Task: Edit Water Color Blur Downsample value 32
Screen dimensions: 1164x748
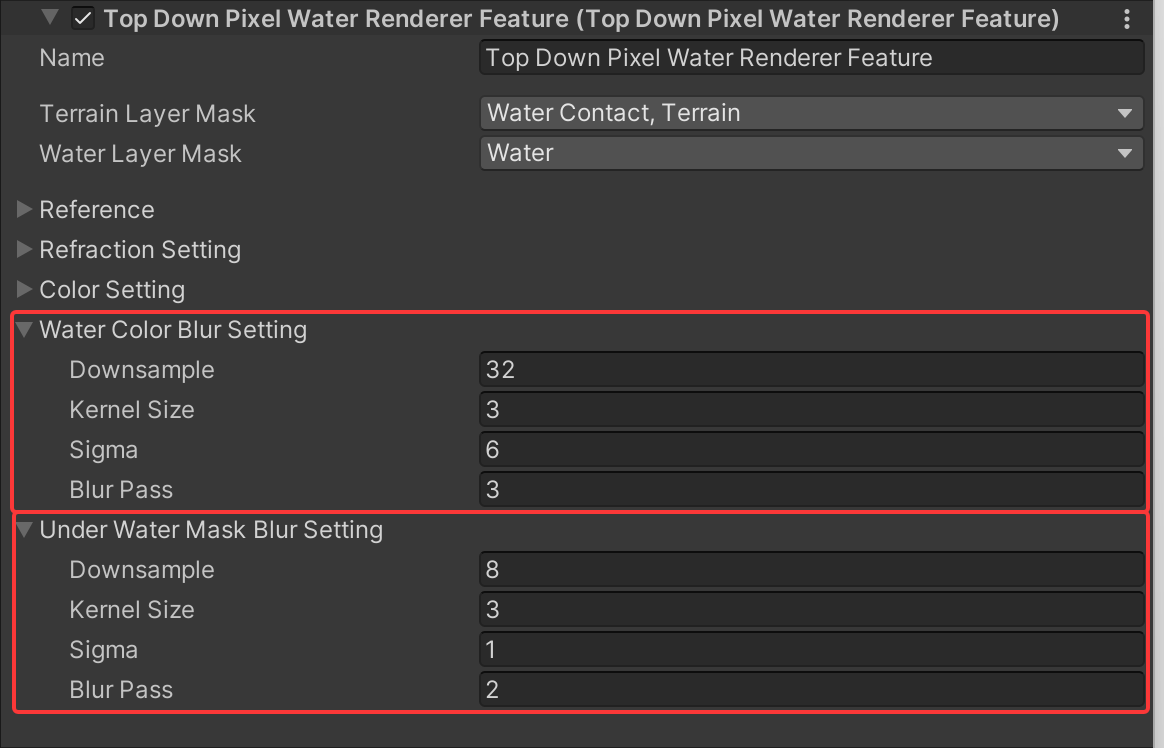Action: [x=810, y=369]
